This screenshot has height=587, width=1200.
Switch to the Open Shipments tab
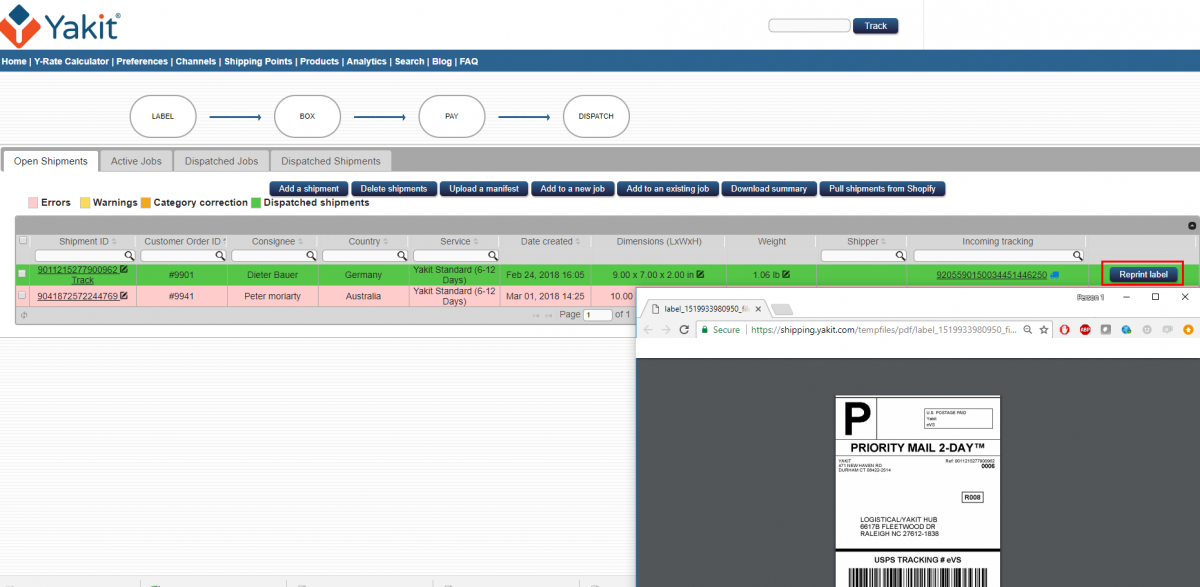51,161
